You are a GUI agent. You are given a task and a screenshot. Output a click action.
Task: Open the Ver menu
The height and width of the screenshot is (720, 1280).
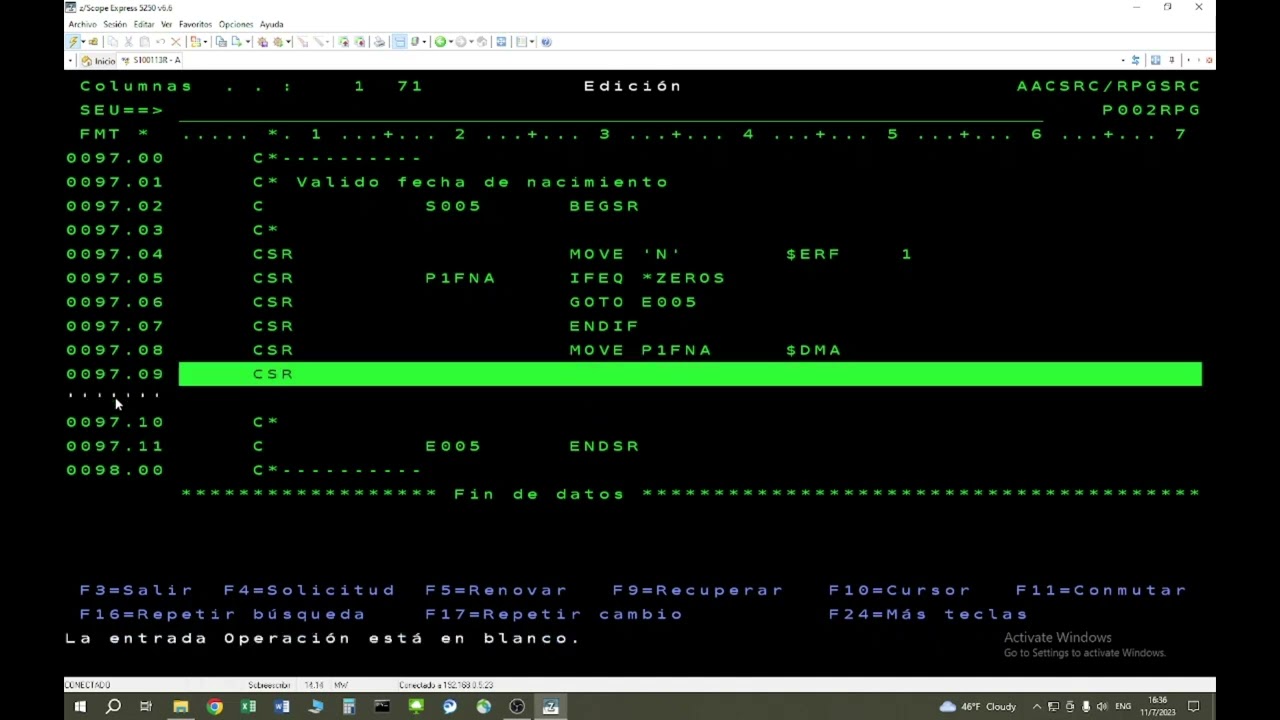pos(166,24)
